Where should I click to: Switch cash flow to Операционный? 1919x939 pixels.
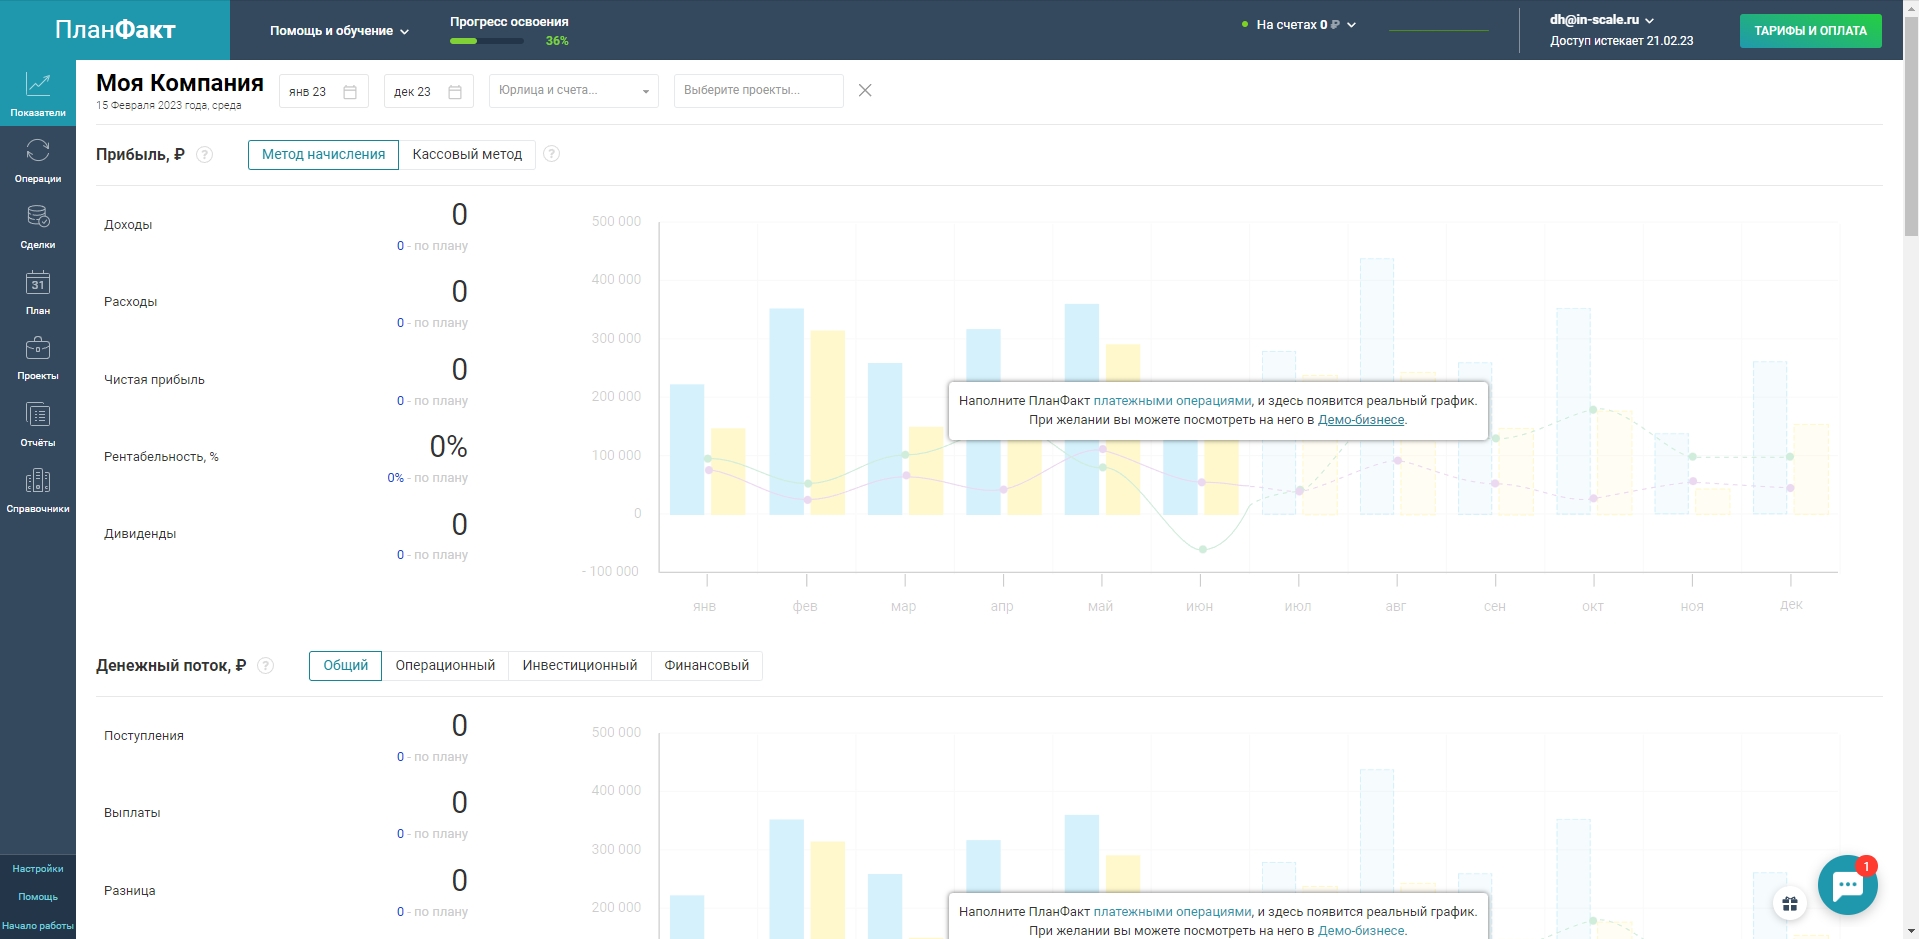pos(445,666)
